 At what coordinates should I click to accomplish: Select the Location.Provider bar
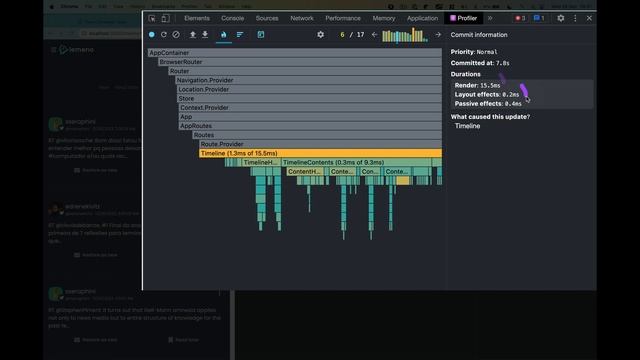(x=309, y=89)
